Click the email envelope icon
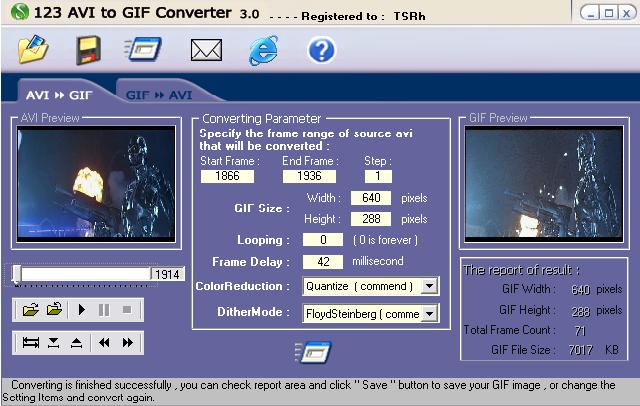 [207, 50]
